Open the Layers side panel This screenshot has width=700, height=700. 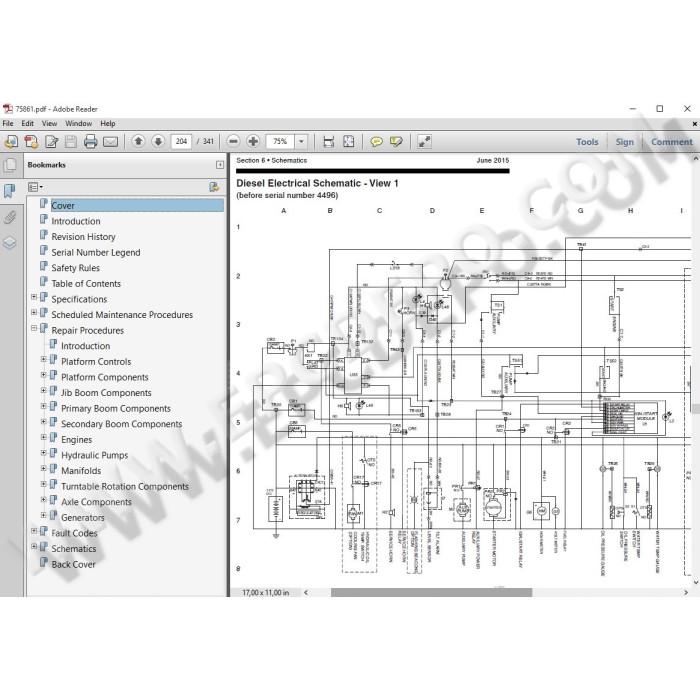(x=10, y=243)
